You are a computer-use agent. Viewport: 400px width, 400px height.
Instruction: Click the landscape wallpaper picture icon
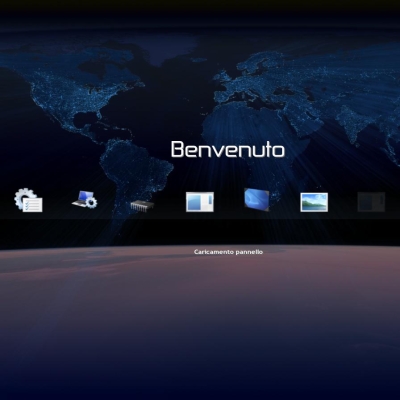point(314,202)
